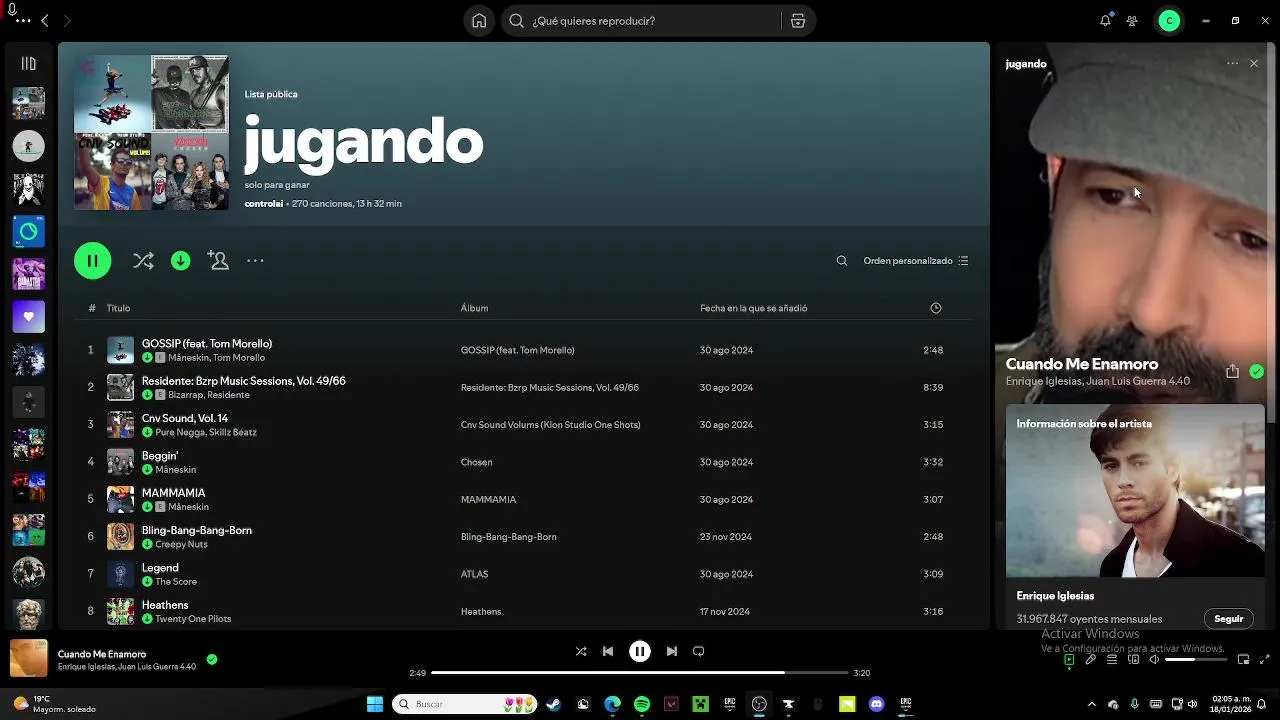
Task: Open Windows Start menu
Action: click(x=375, y=704)
